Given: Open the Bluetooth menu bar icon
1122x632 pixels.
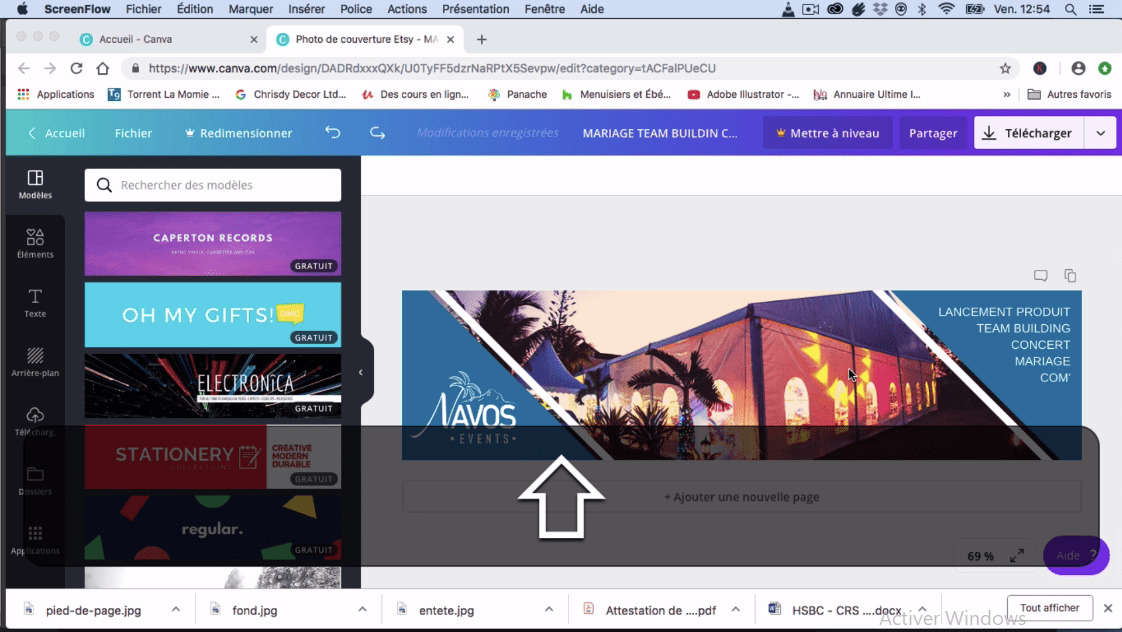Looking at the screenshot, I should (x=922, y=9).
